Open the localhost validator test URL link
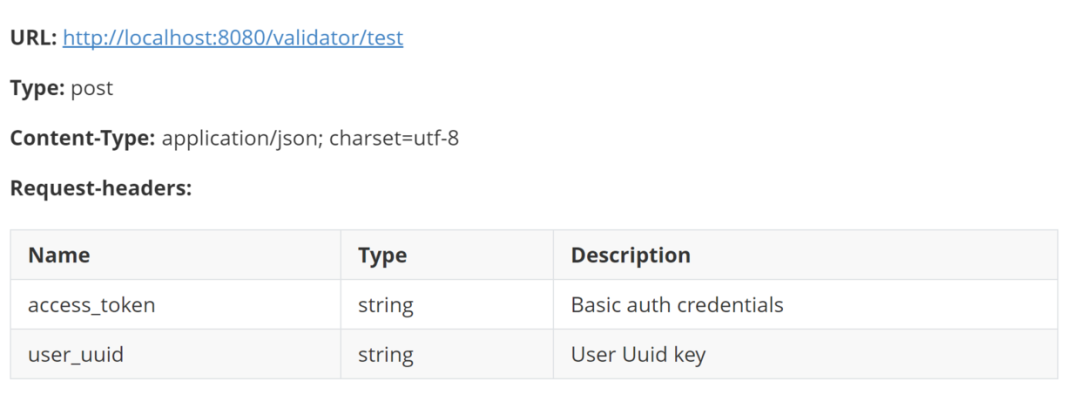The image size is (1080, 395). pyautogui.click(x=233, y=38)
